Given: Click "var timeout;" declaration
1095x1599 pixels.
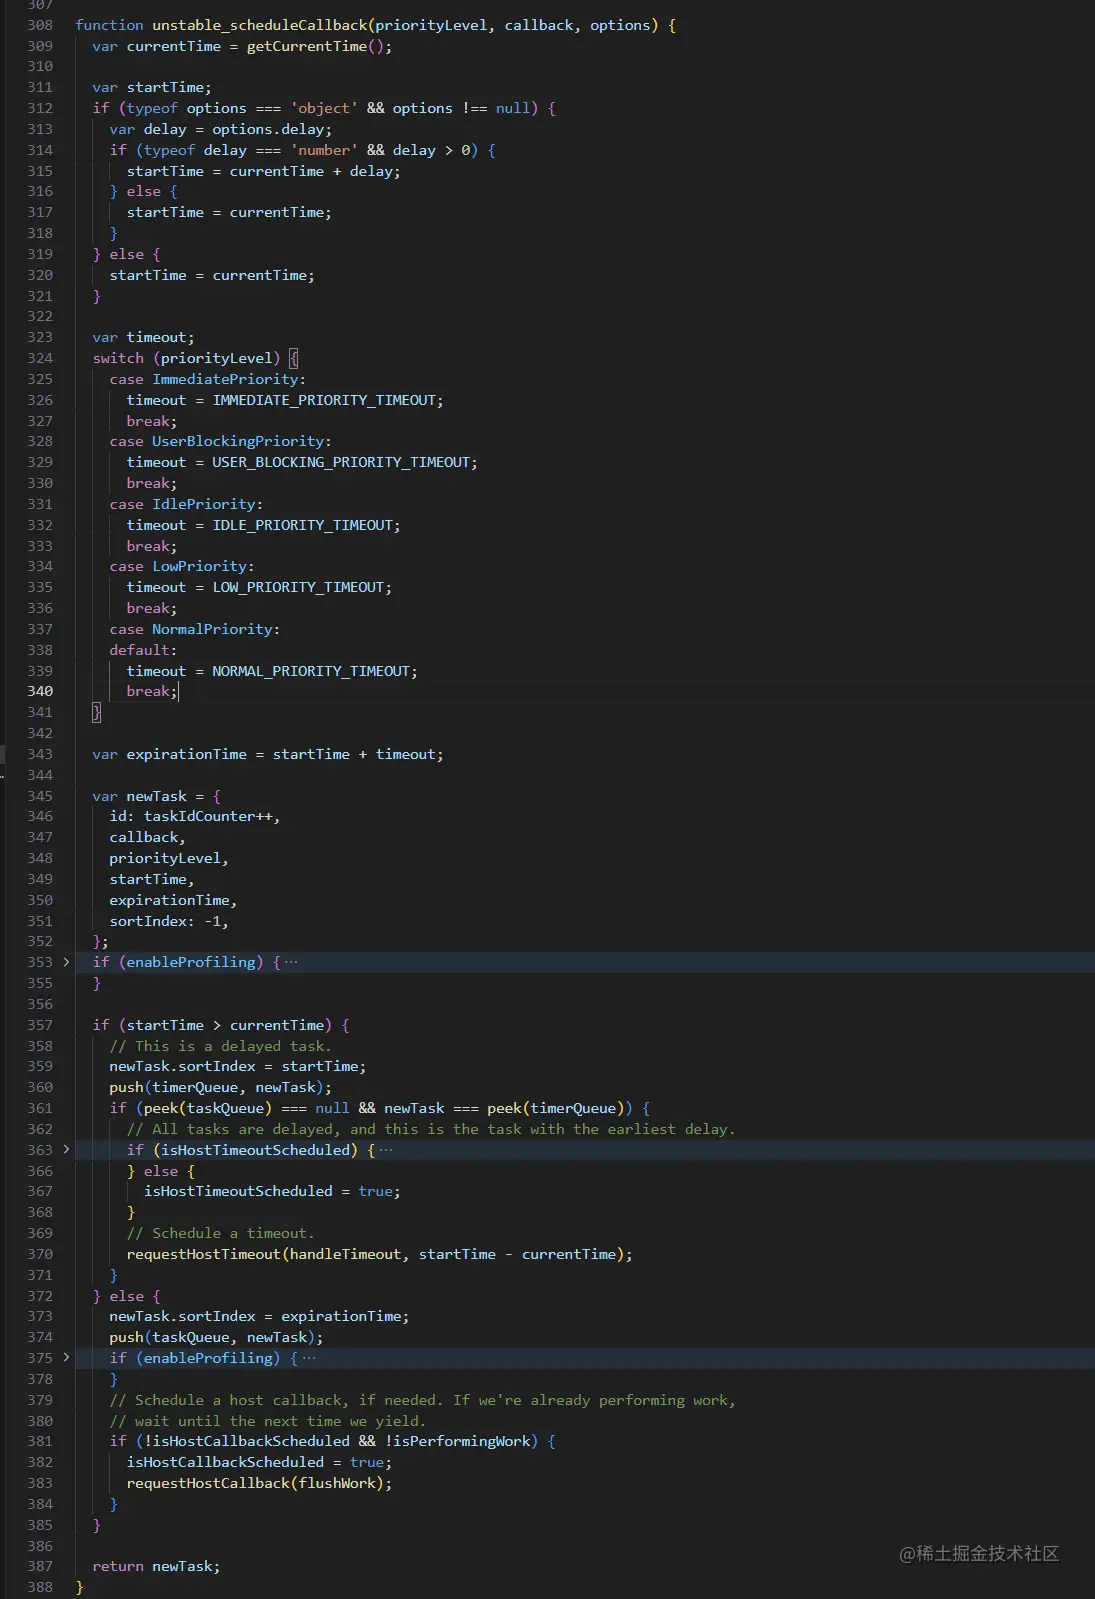Looking at the screenshot, I should [x=144, y=337].
